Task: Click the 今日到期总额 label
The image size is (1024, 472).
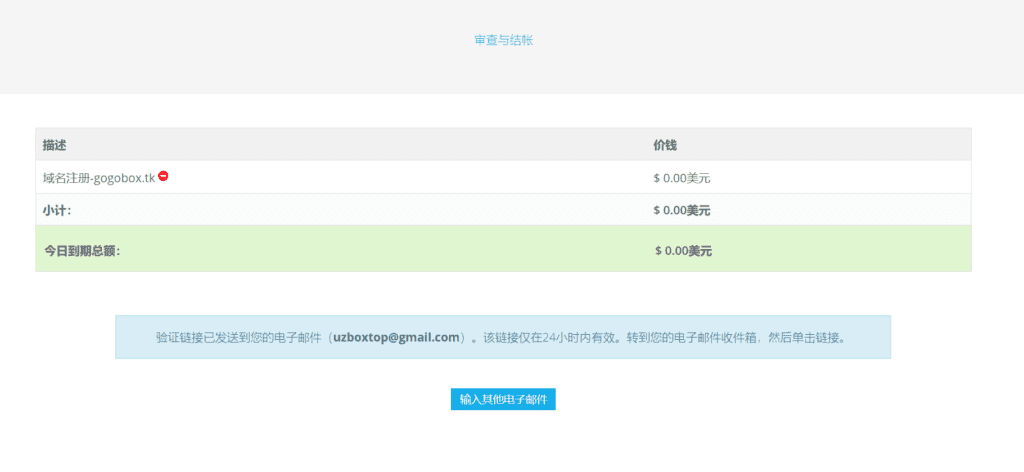Action: tap(82, 251)
